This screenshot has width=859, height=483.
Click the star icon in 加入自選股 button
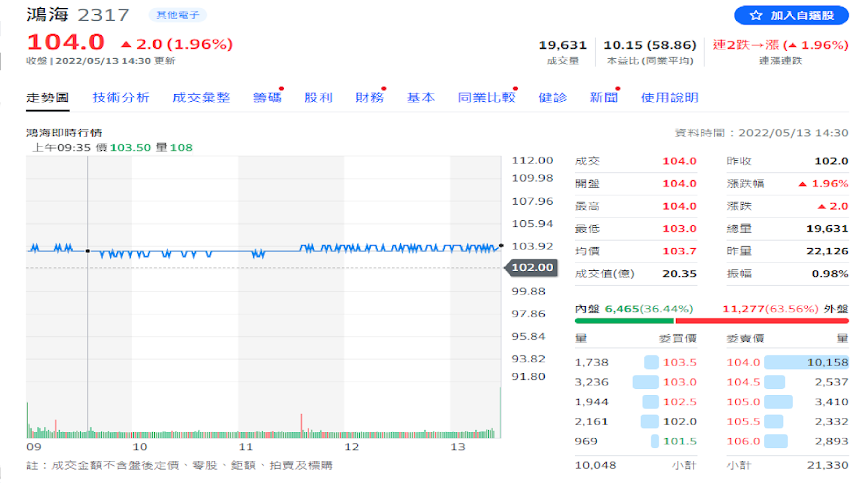(x=756, y=15)
